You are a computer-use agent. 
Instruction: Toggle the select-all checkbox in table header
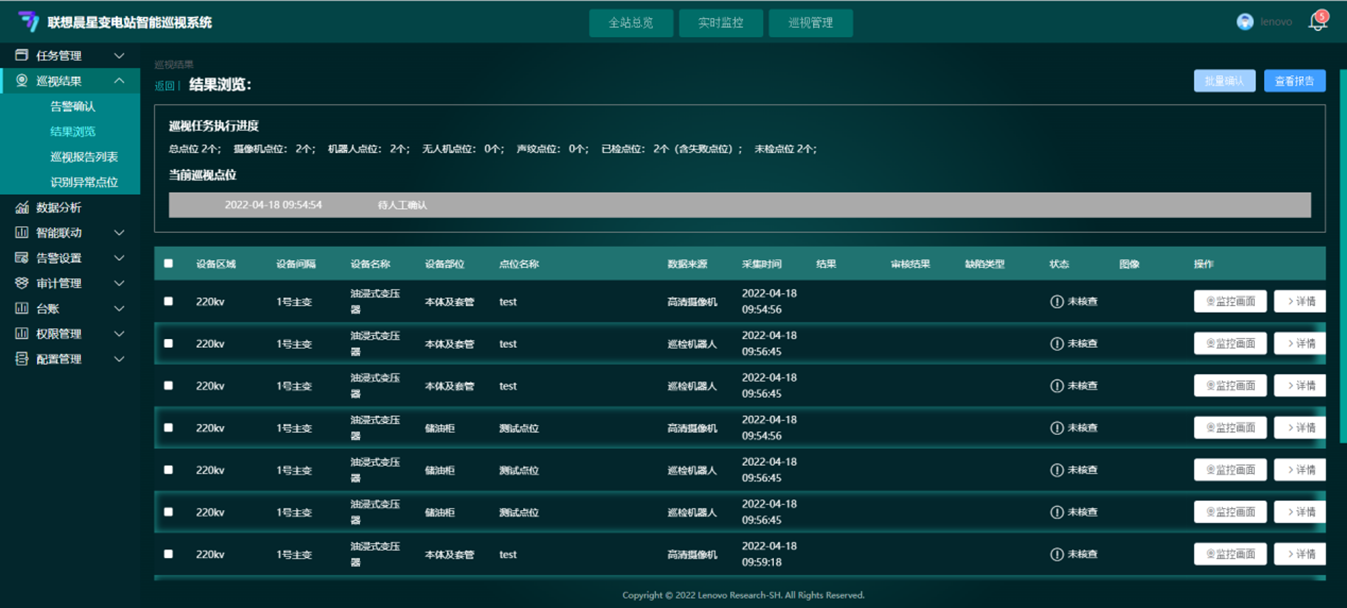click(x=168, y=264)
